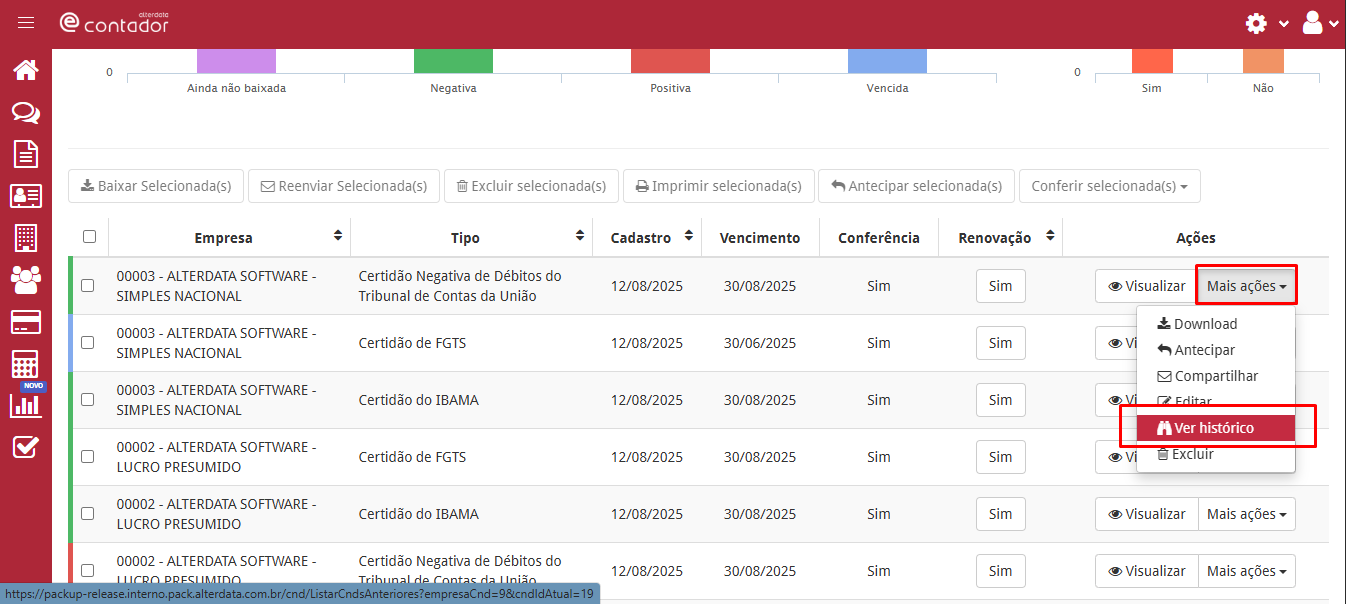Toggle the Renovação Sim button for 00002 Certidão do IBAMA
The image size is (1346, 604).
[x=1001, y=514]
